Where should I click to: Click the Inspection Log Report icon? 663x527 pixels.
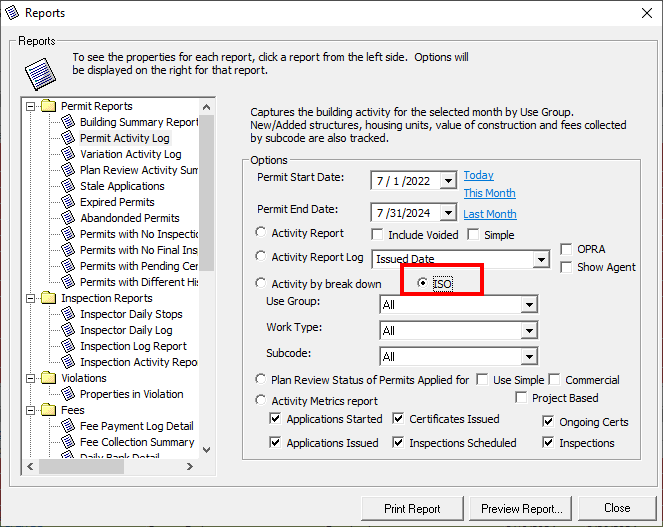[x=68, y=346]
